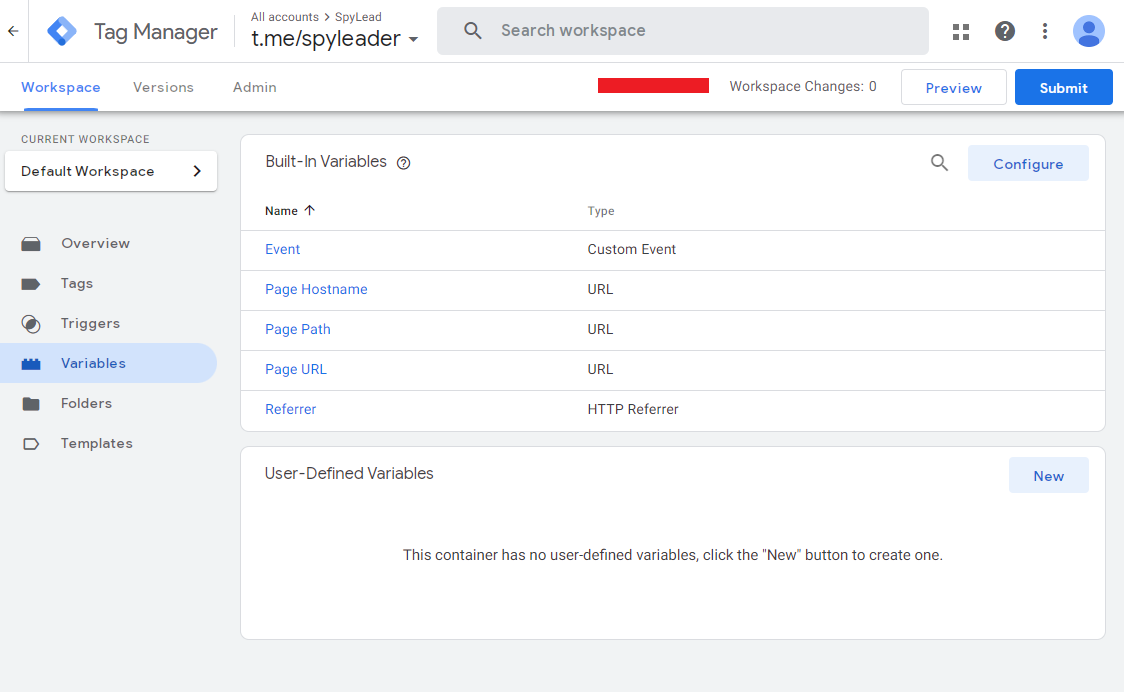This screenshot has height=692, width=1124.
Task: Click the Built-In Variables heading
Action: pyautogui.click(x=326, y=162)
